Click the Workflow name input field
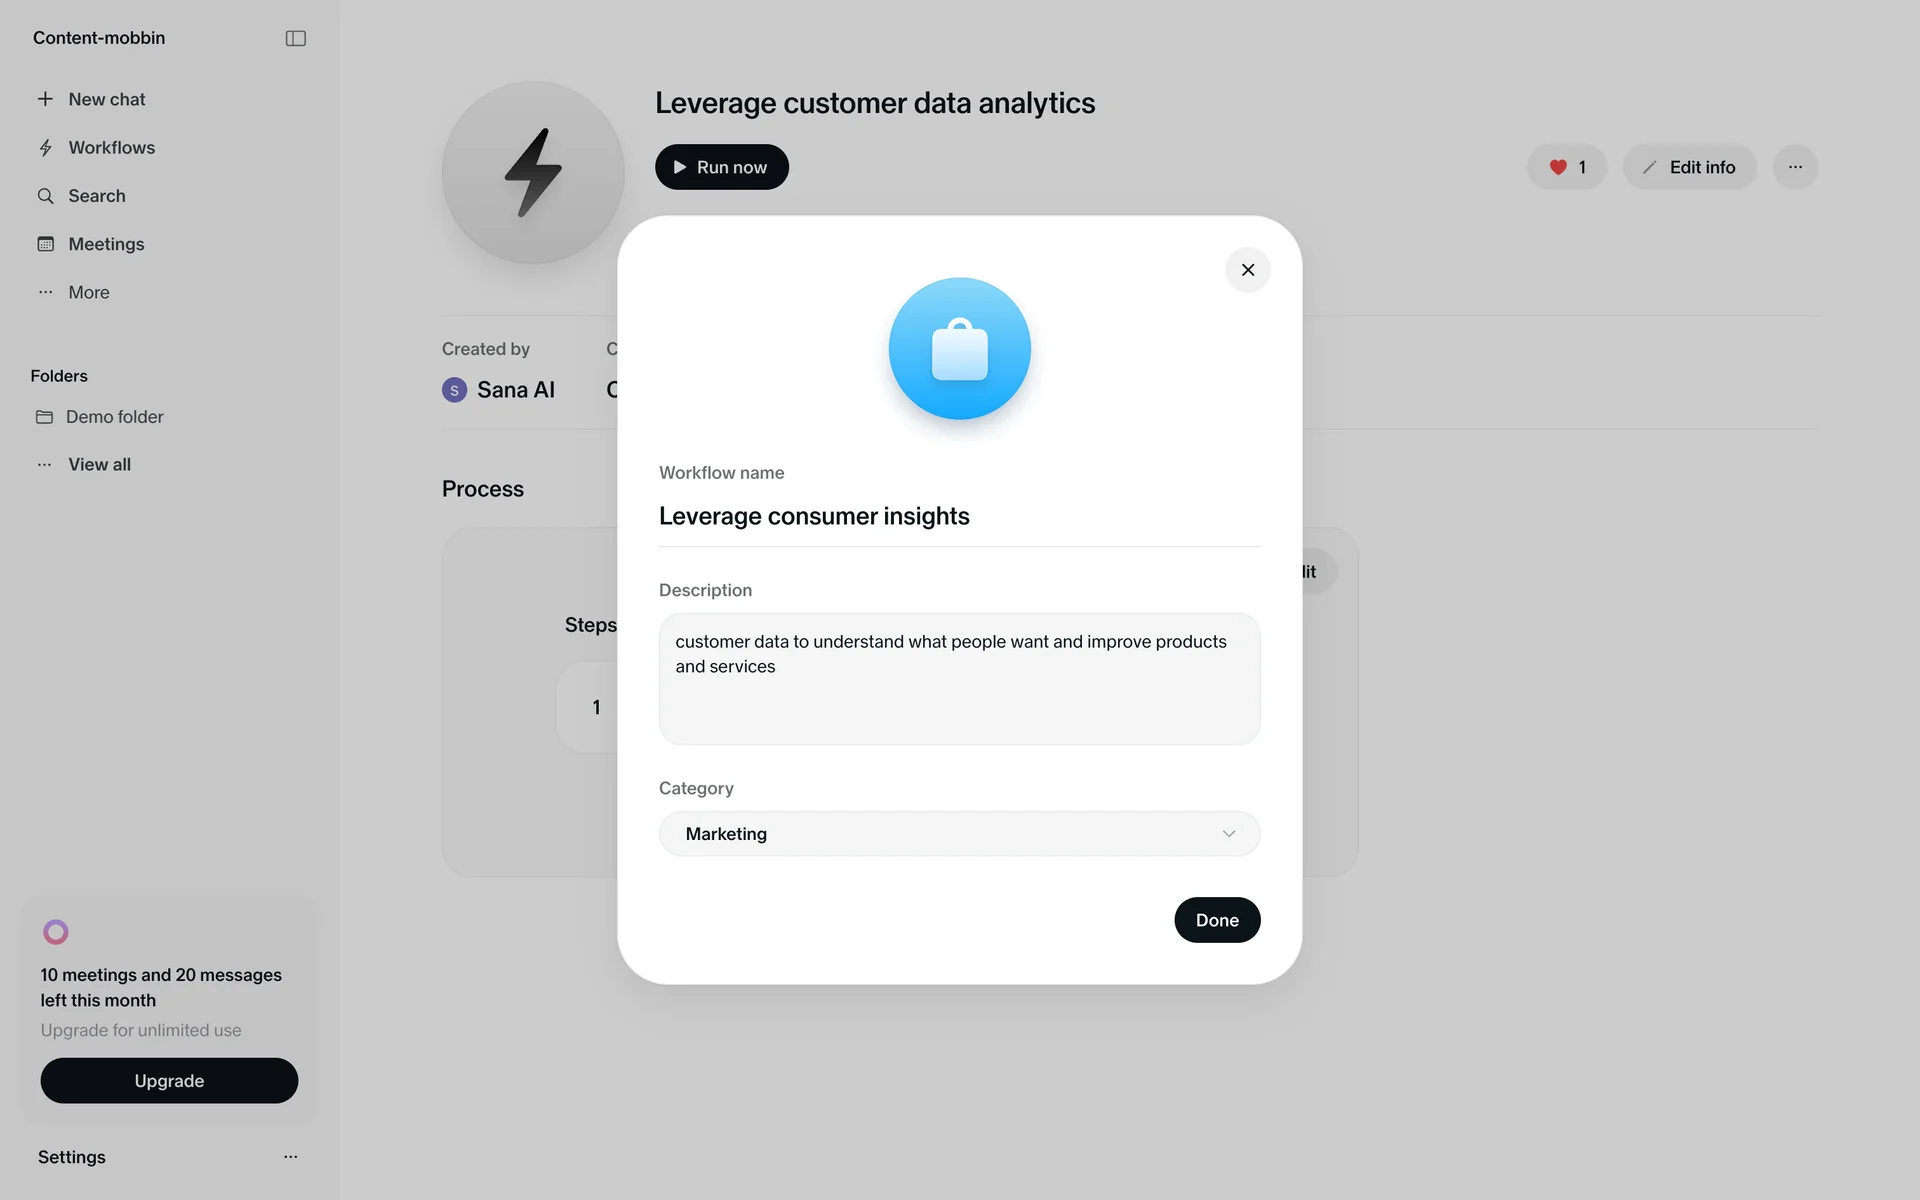Image resolution: width=1920 pixels, height=1200 pixels. [x=959, y=516]
